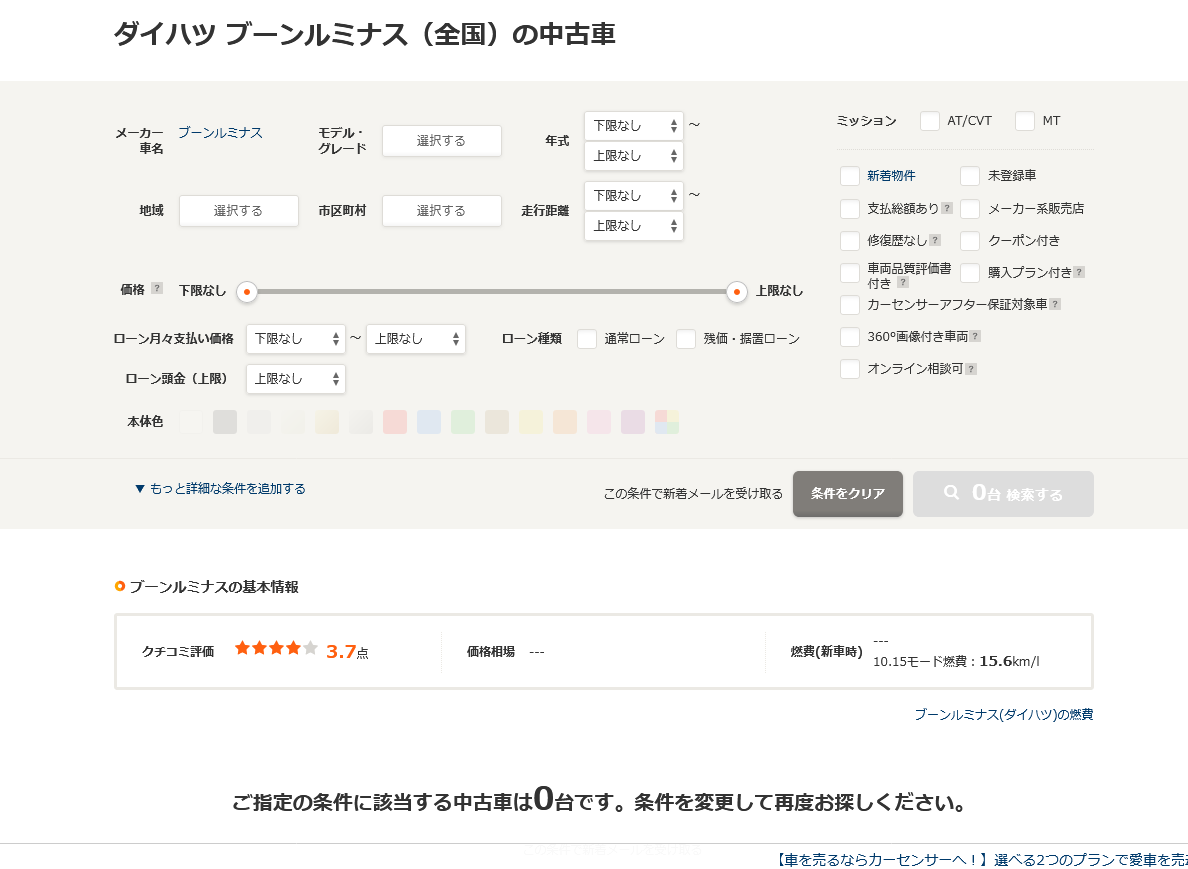Click the star rating icons for クチコミ評価
The height and width of the screenshot is (869, 1188).
click(x=276, y=648)
